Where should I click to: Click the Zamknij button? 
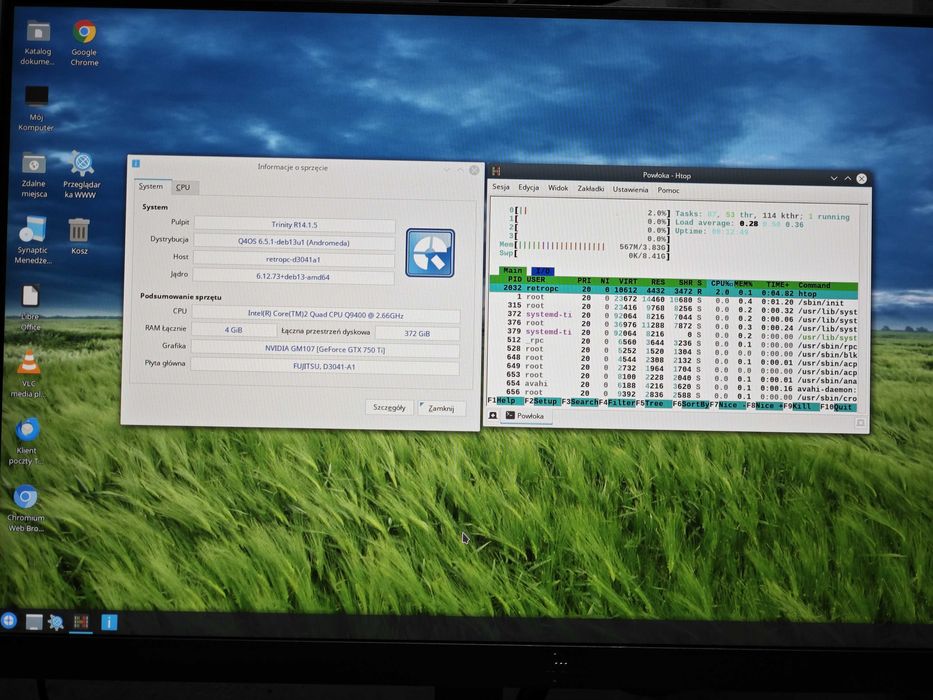(442, 408)
